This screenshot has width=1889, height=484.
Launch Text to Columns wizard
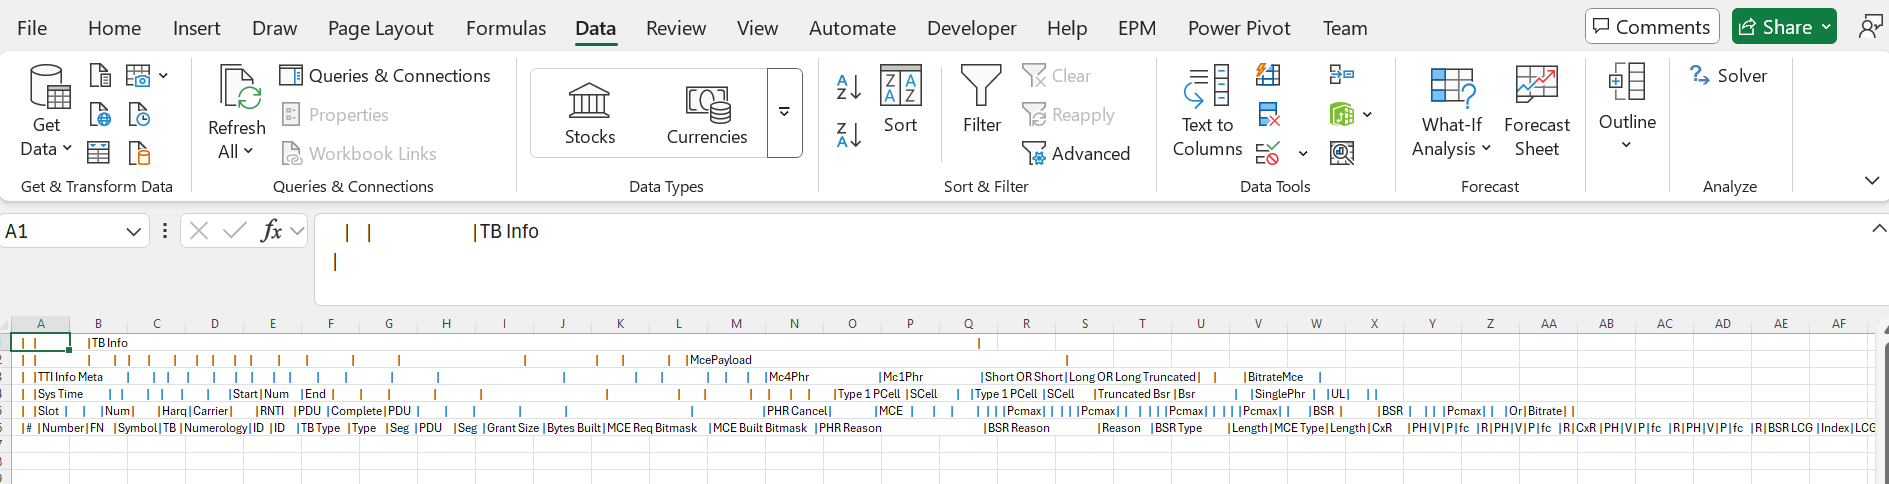(1207, 112)
